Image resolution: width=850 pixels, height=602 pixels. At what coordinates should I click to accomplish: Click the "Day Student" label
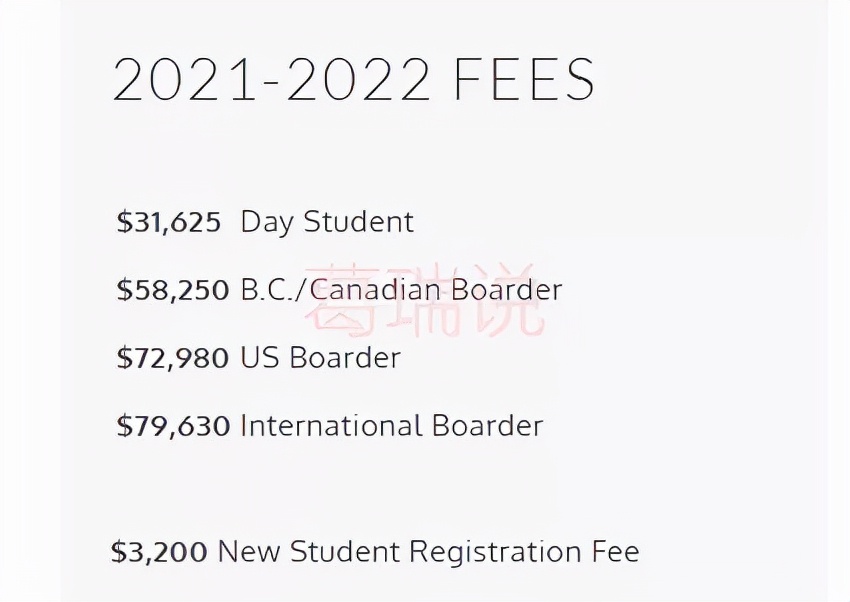tap(327, 222)
